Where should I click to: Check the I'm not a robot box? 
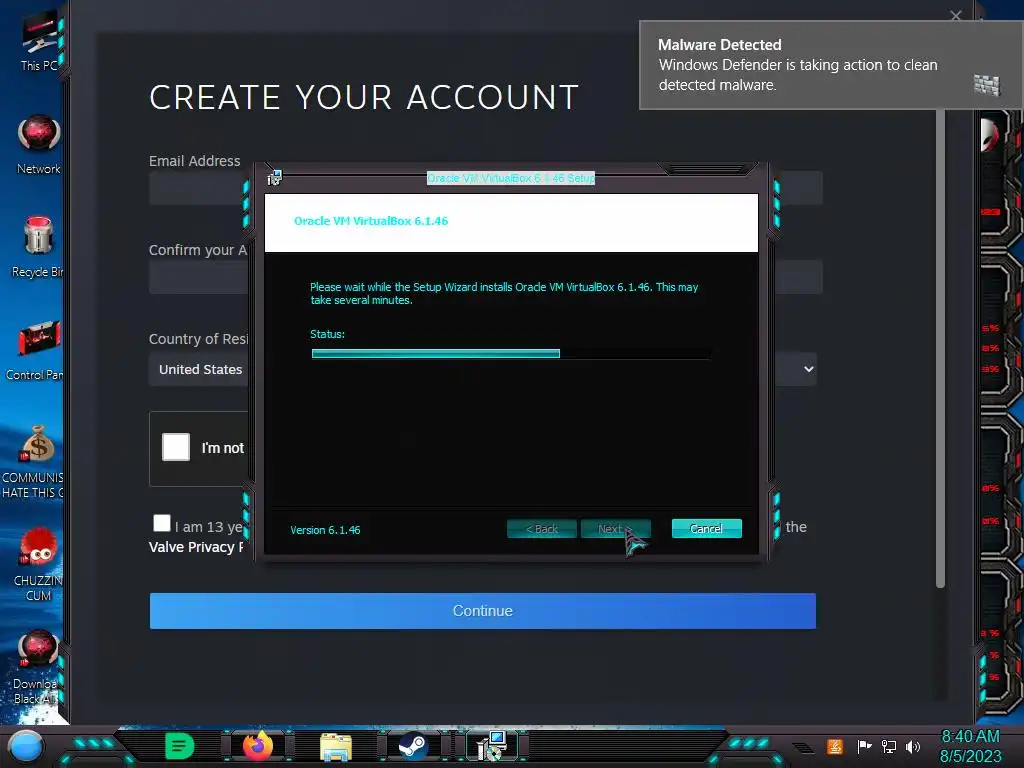[x=176, y=447]
